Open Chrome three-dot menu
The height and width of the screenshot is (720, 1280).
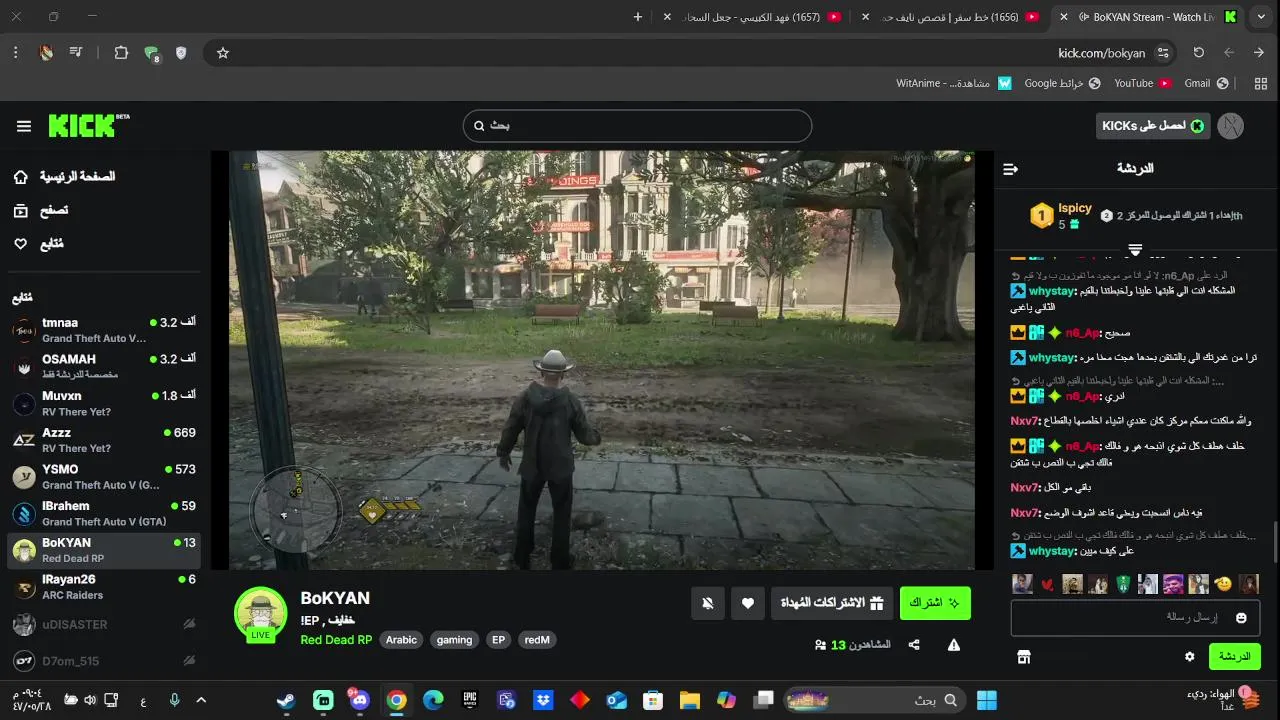(16, 53)
